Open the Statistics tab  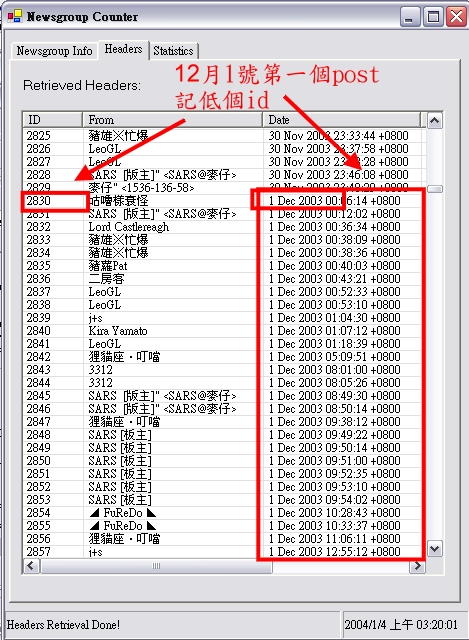(x=173, y=51)
